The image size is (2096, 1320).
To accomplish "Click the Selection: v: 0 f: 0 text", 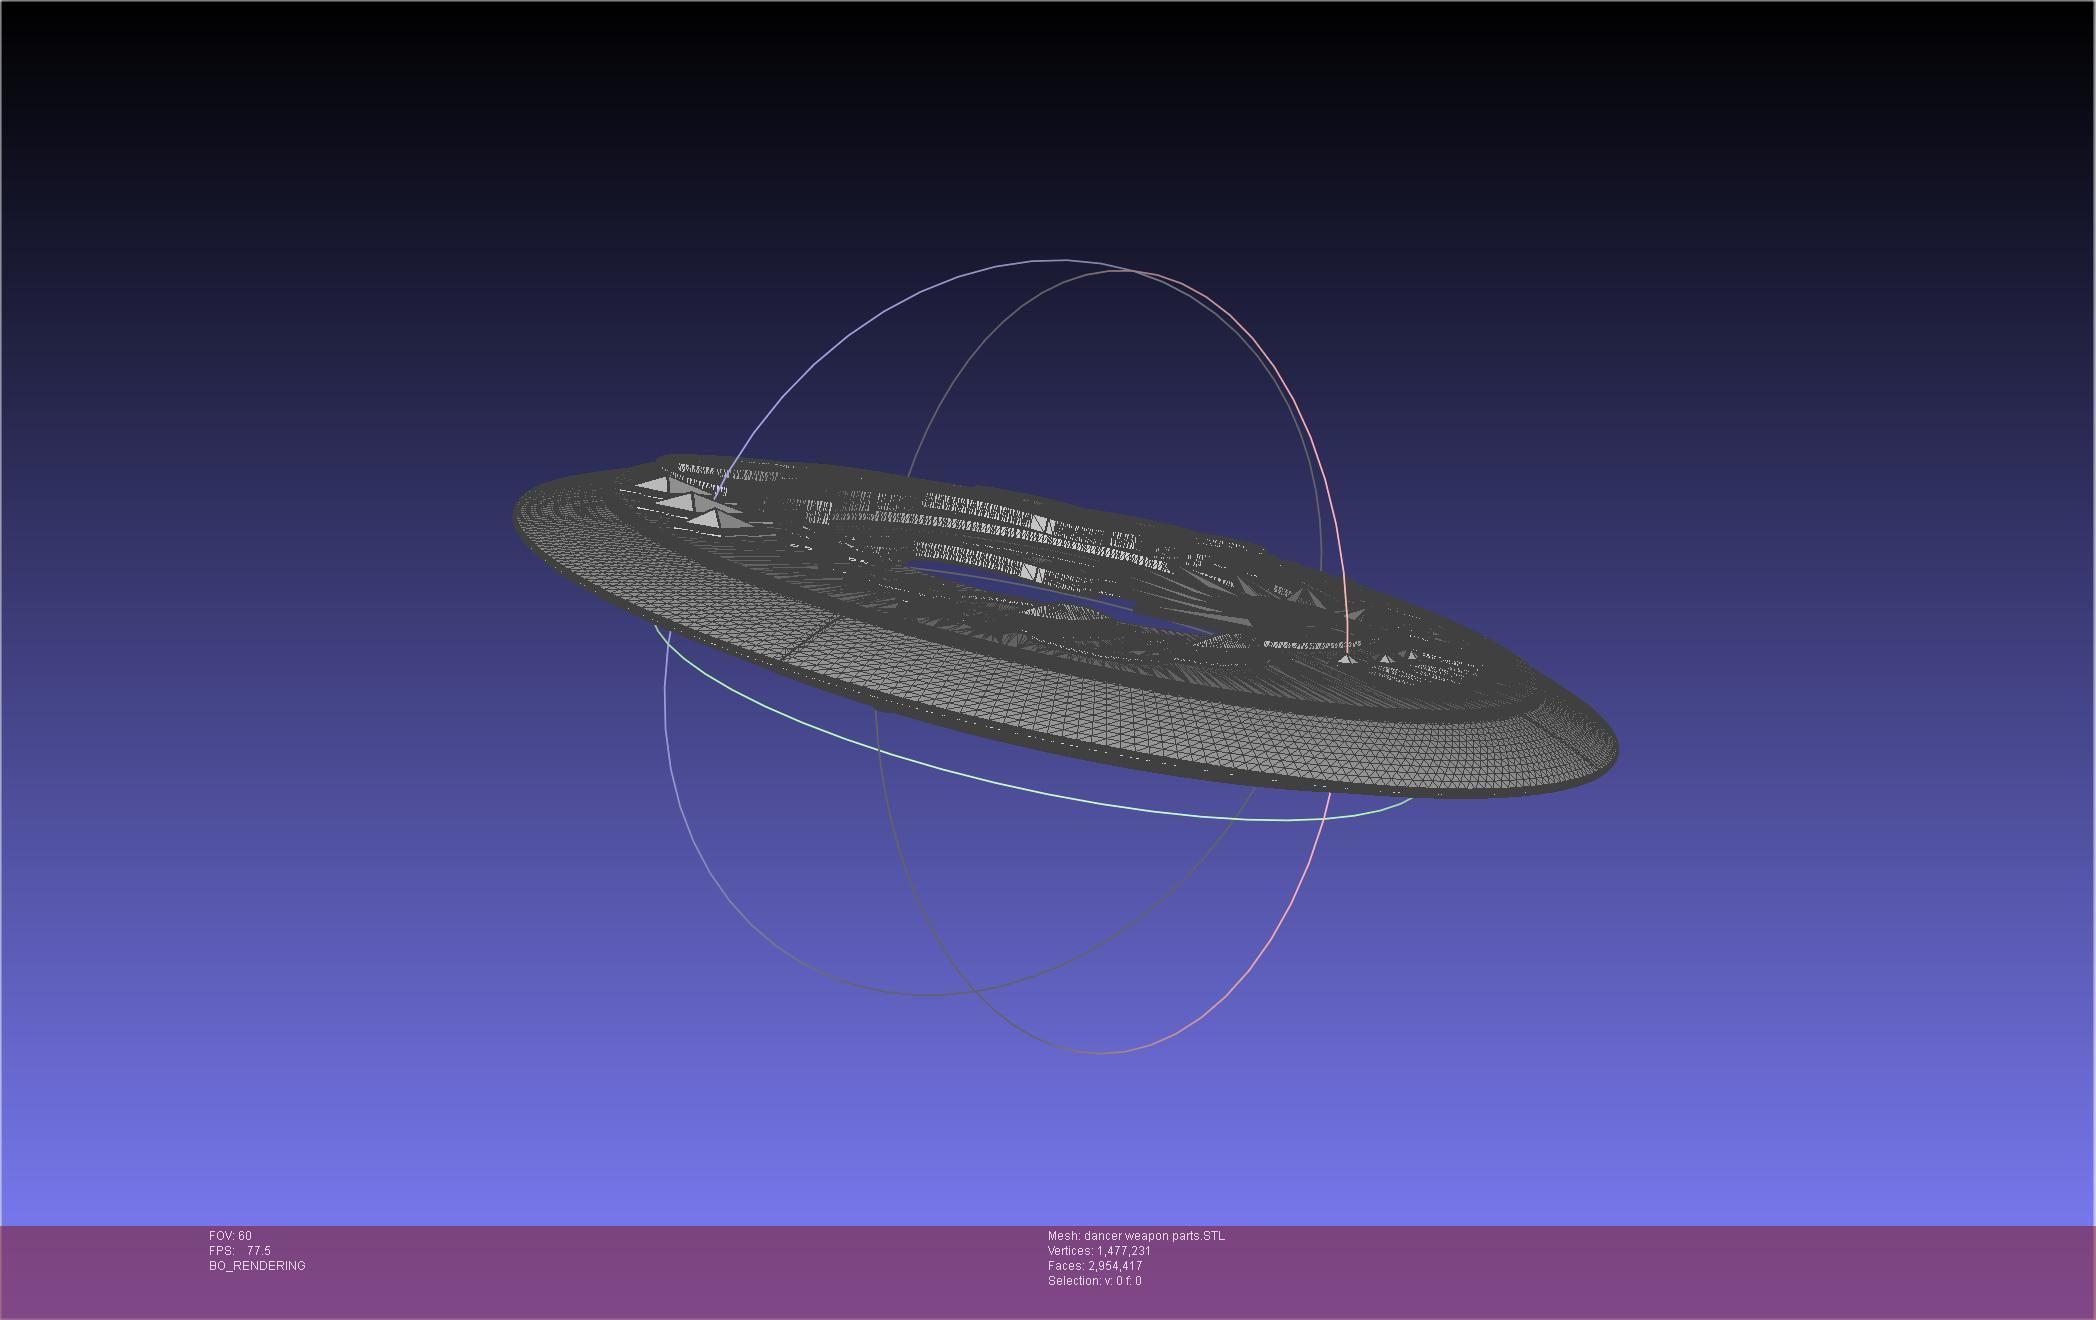I will 1094,1281.
